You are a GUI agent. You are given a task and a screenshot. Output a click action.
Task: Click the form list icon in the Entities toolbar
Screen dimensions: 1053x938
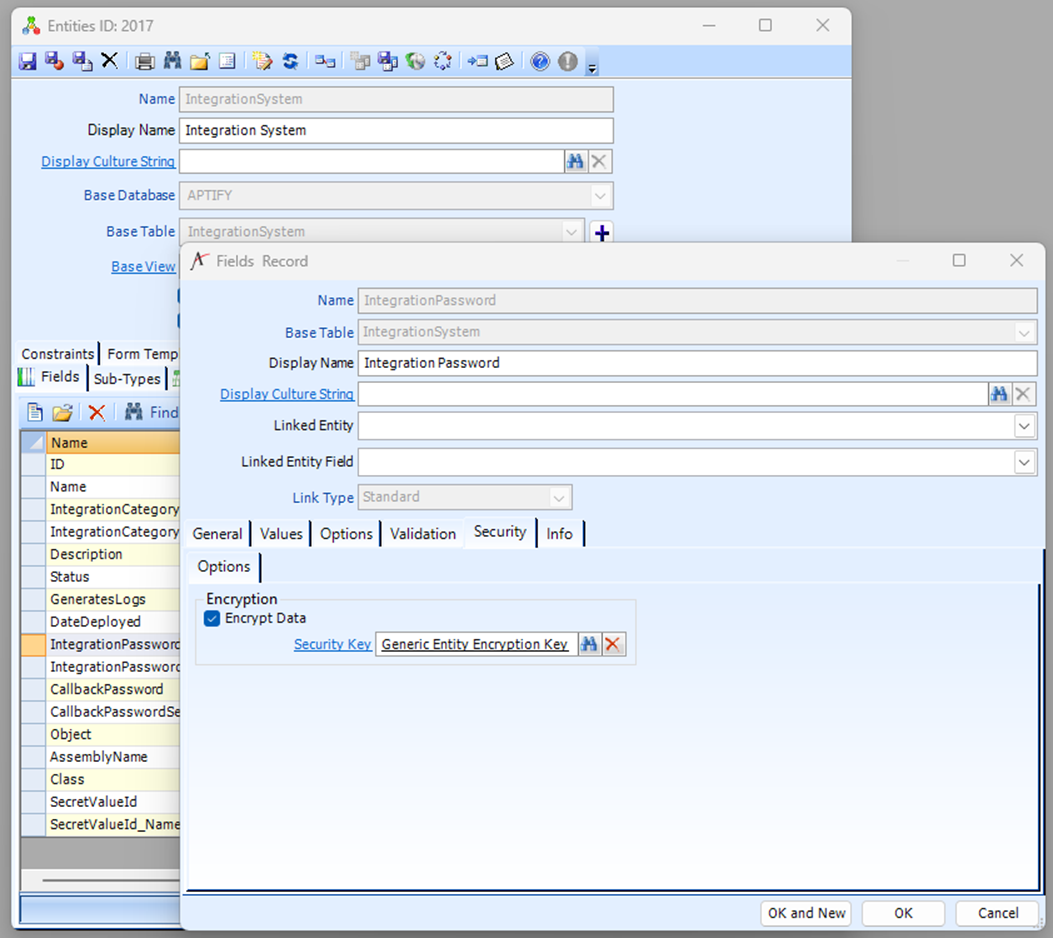228,61
